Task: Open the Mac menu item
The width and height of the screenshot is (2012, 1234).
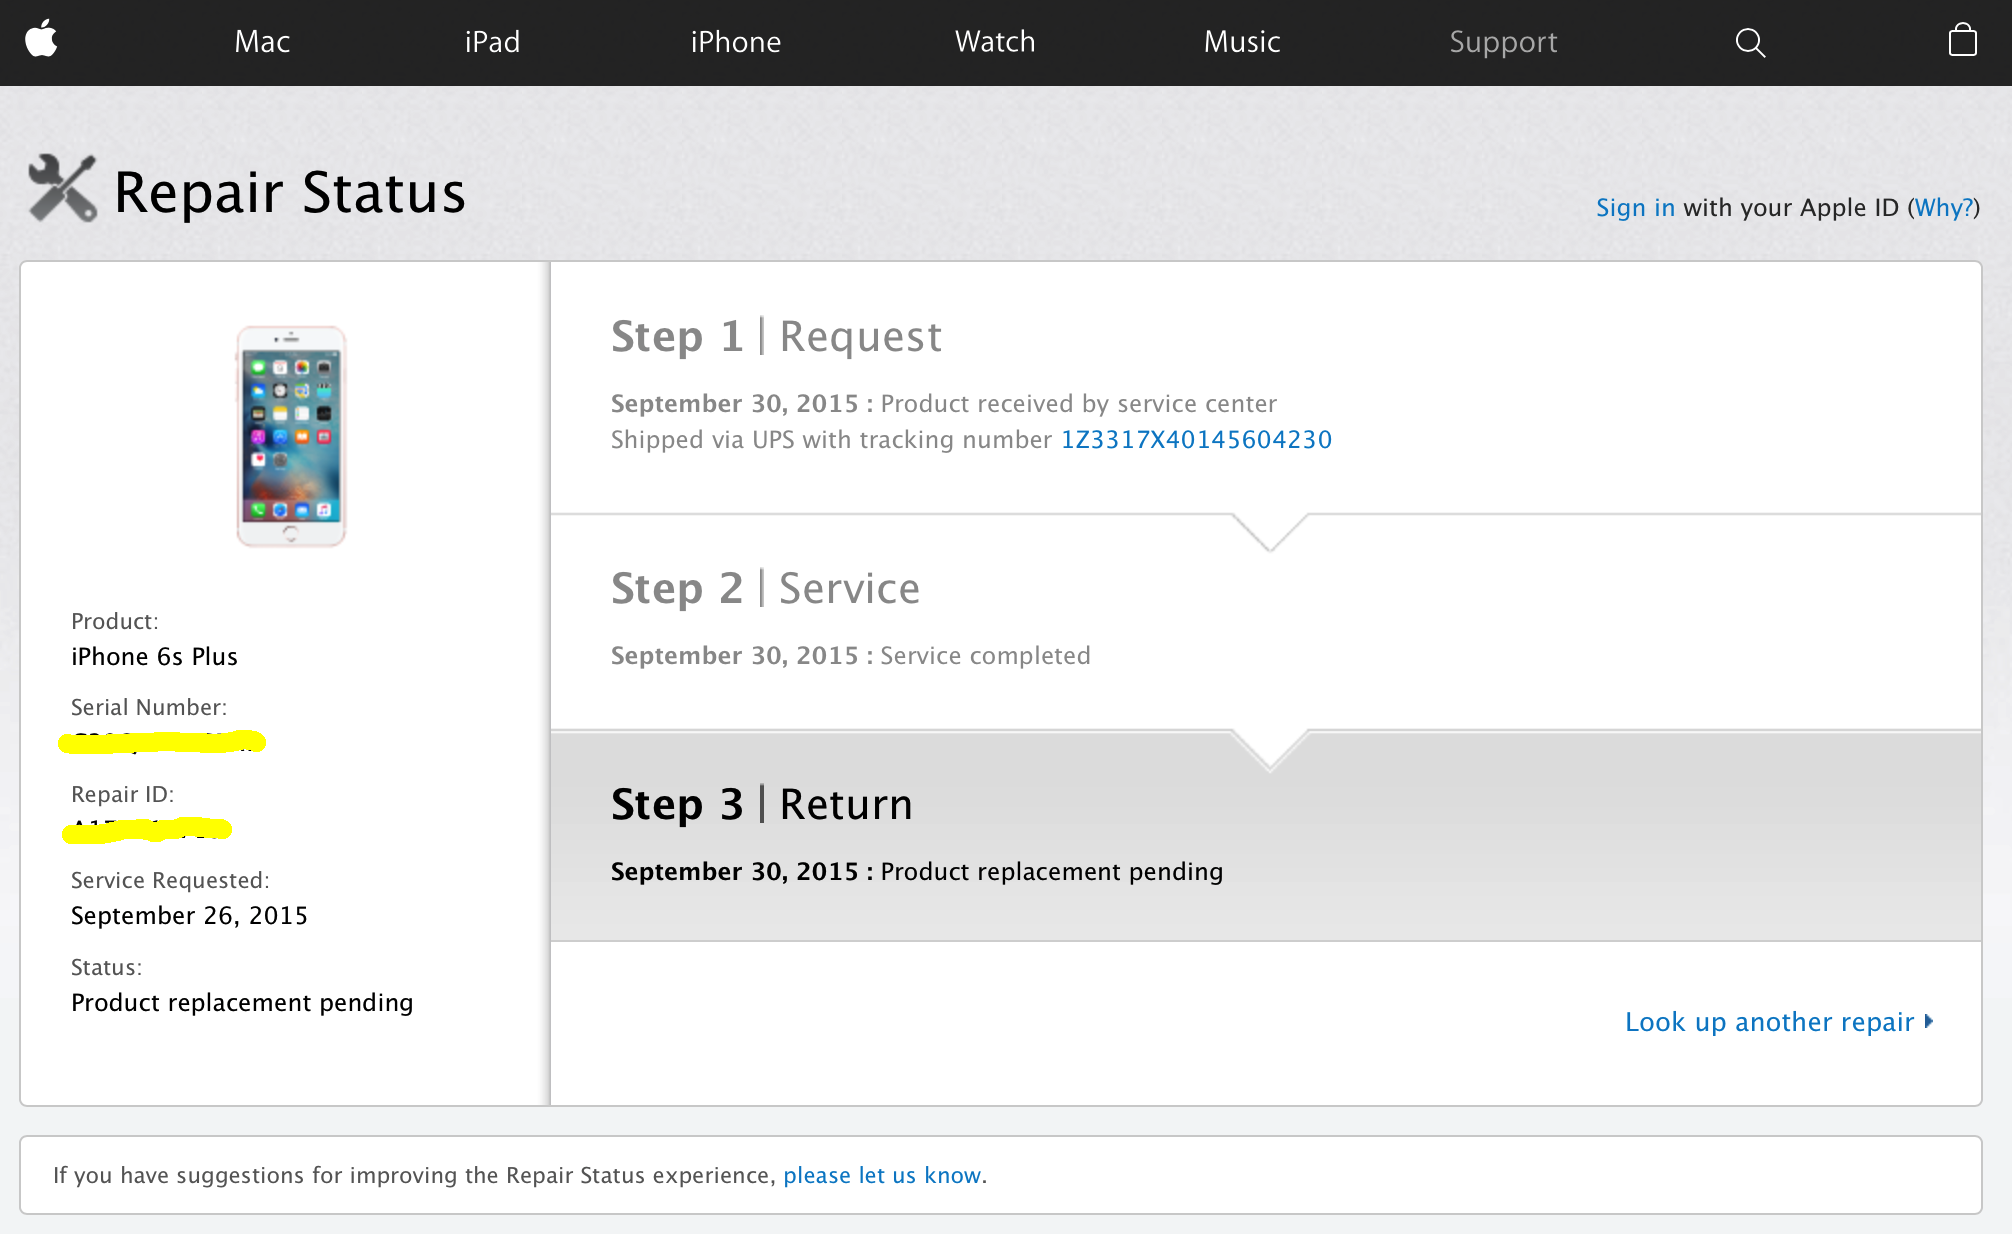Action: coord(262,42)
